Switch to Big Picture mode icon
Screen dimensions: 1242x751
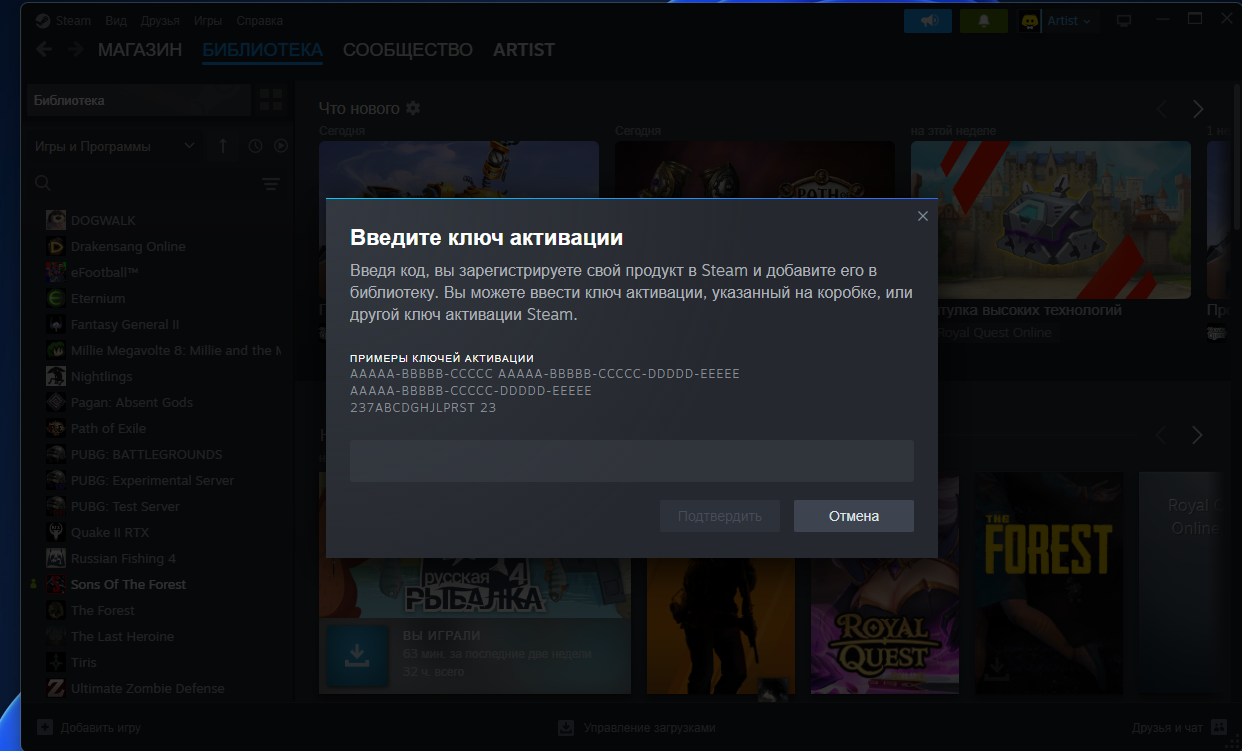[x=1124, y=20]
